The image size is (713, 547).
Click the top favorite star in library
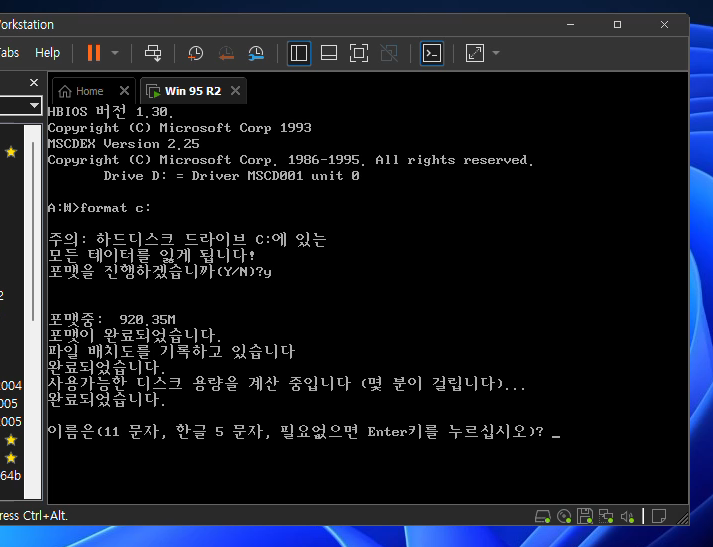11,151
